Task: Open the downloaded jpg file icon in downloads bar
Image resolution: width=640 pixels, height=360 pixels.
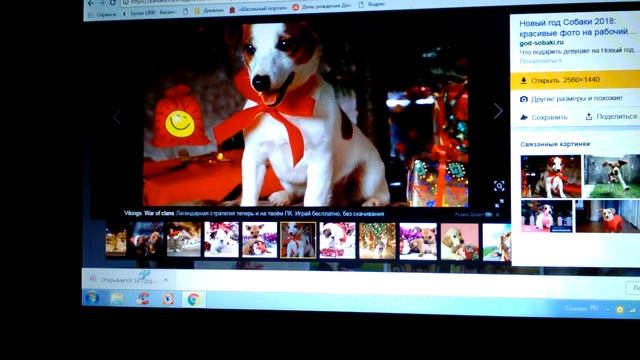Action: click(x=93, y=279)
